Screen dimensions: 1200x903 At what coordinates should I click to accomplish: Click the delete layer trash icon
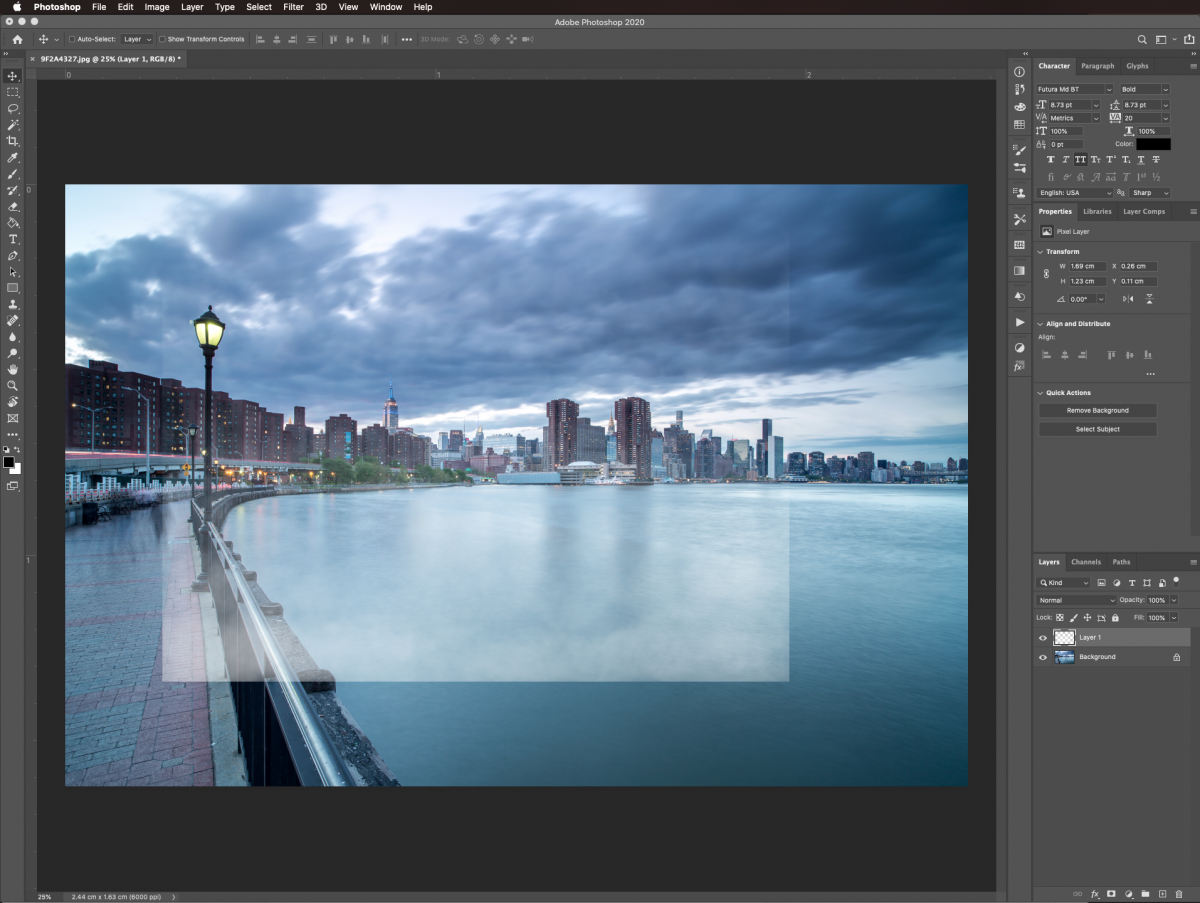click(x=1180, y=893)
